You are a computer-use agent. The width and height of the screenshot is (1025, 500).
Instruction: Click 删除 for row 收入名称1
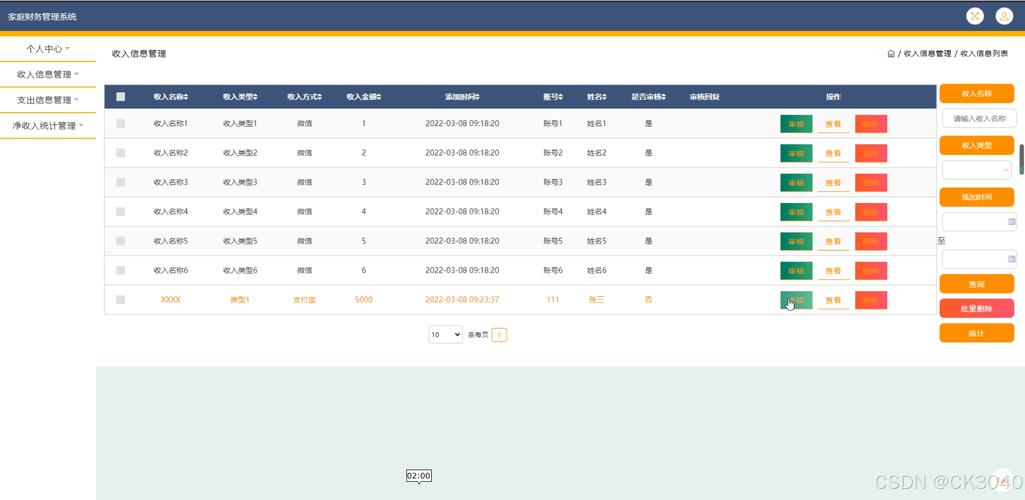click(x=871, y=124)
